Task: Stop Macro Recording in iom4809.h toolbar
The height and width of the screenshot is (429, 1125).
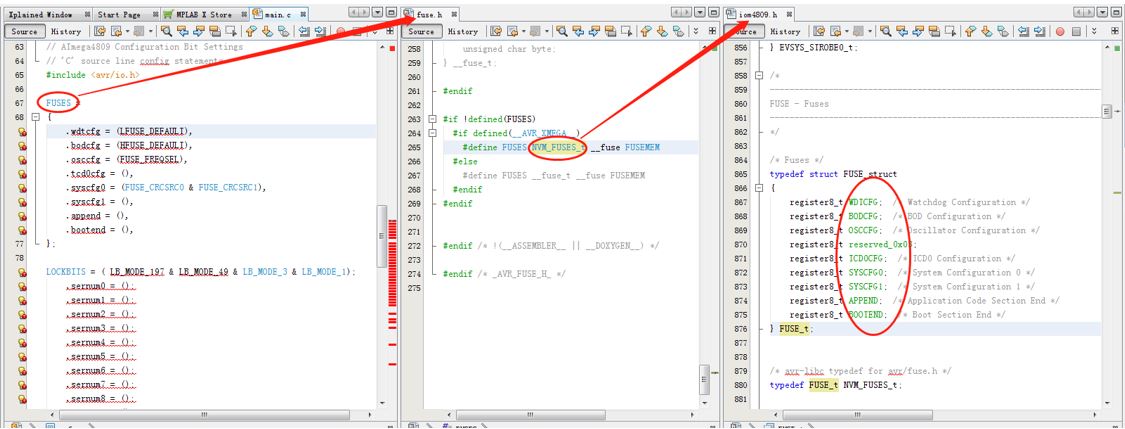Action: (x=1076, y=32)
